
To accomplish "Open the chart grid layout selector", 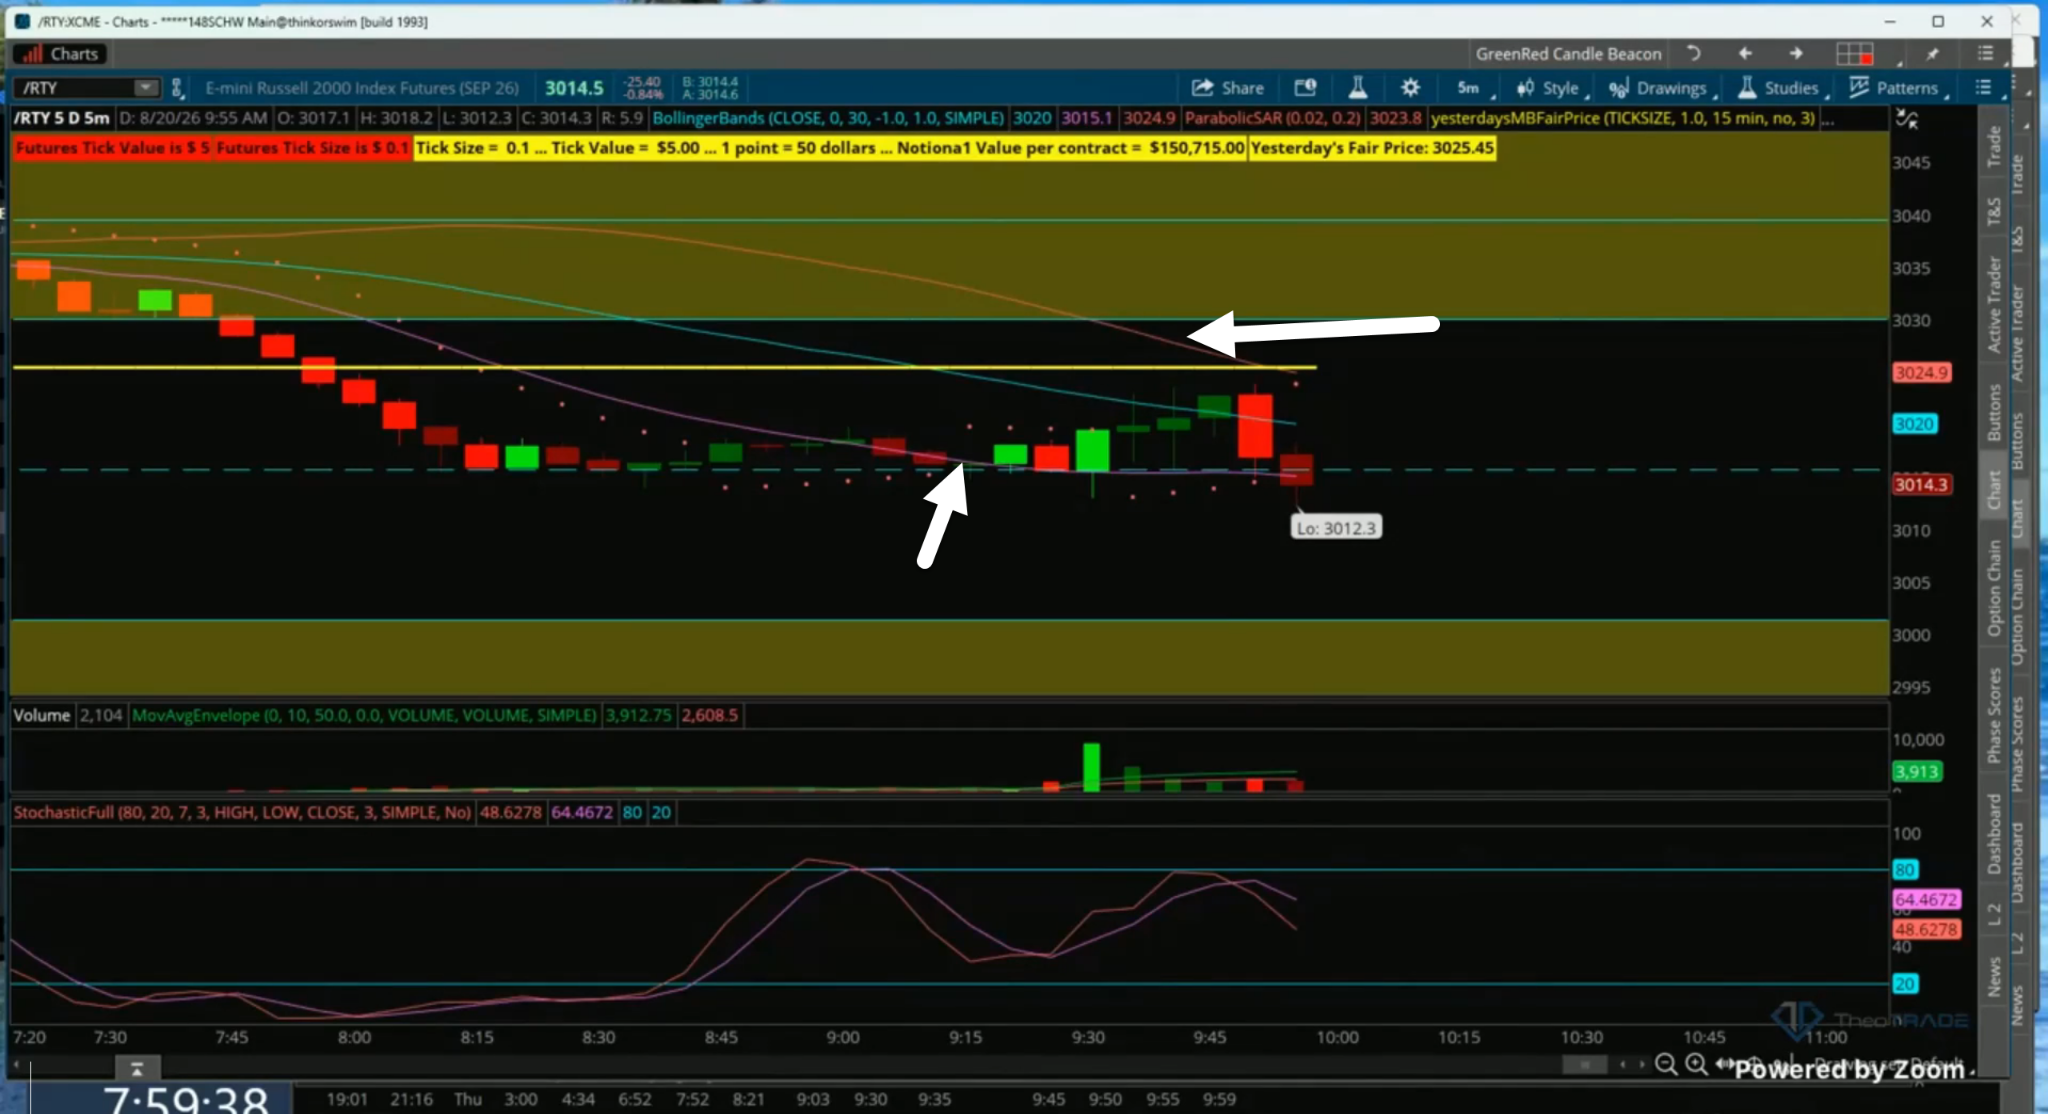I will tap(1854, 54).
